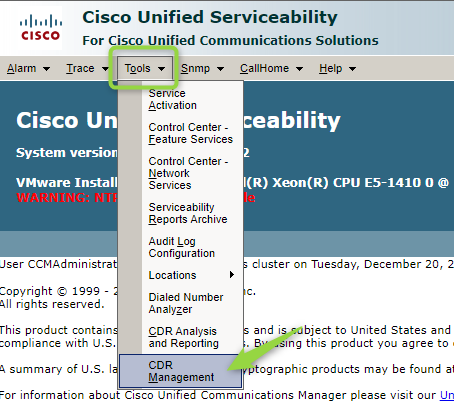This screenshot has height=405, width=454.
Task: Click the Tools menu label
Action: point(138,68)
